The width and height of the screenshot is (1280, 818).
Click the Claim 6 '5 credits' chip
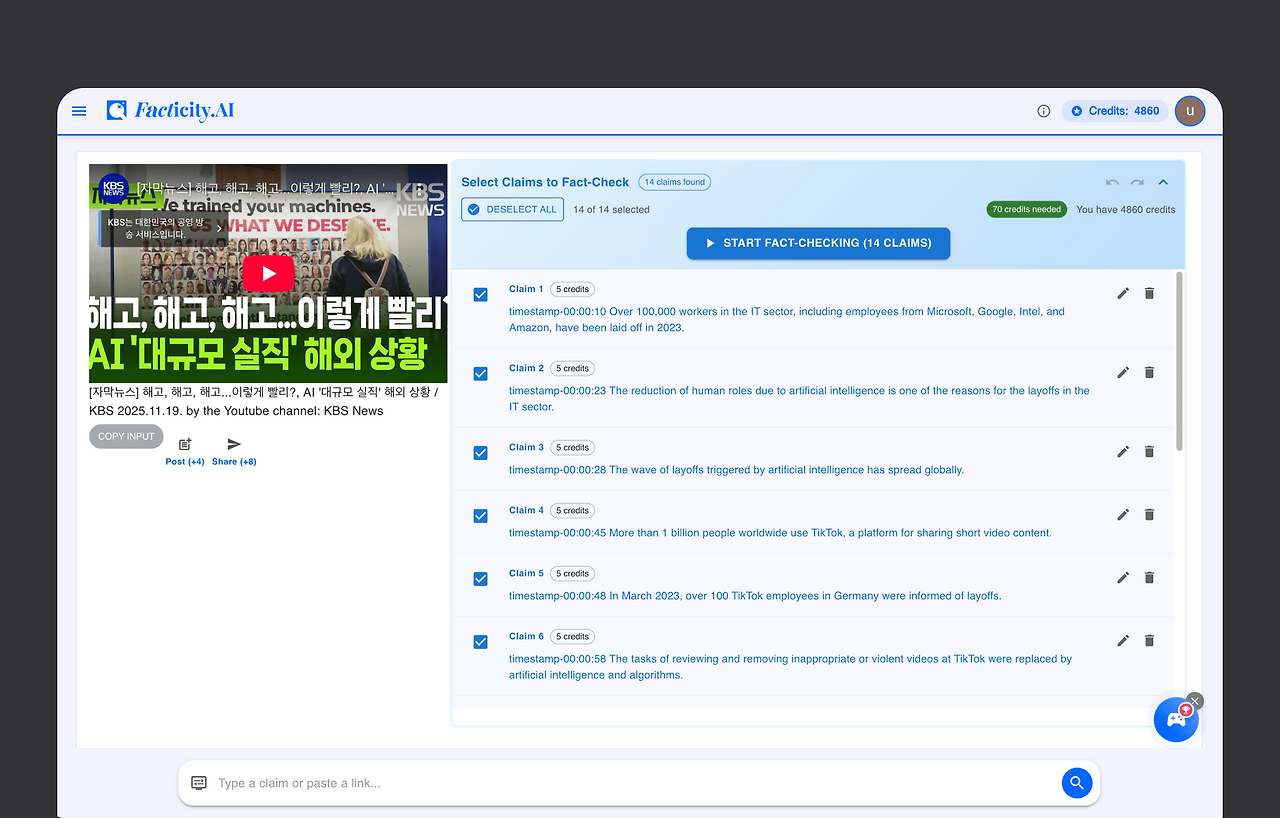573,636
